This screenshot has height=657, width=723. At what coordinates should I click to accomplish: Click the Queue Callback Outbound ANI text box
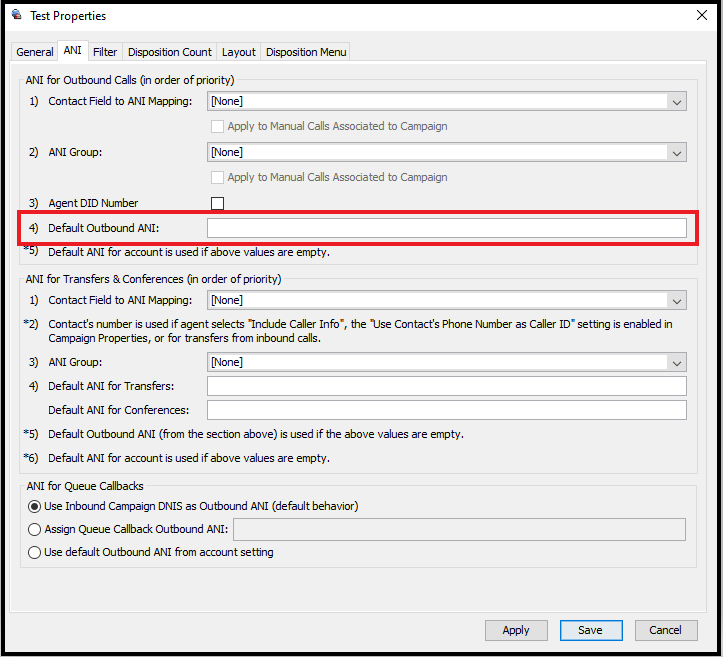(459, 529)
